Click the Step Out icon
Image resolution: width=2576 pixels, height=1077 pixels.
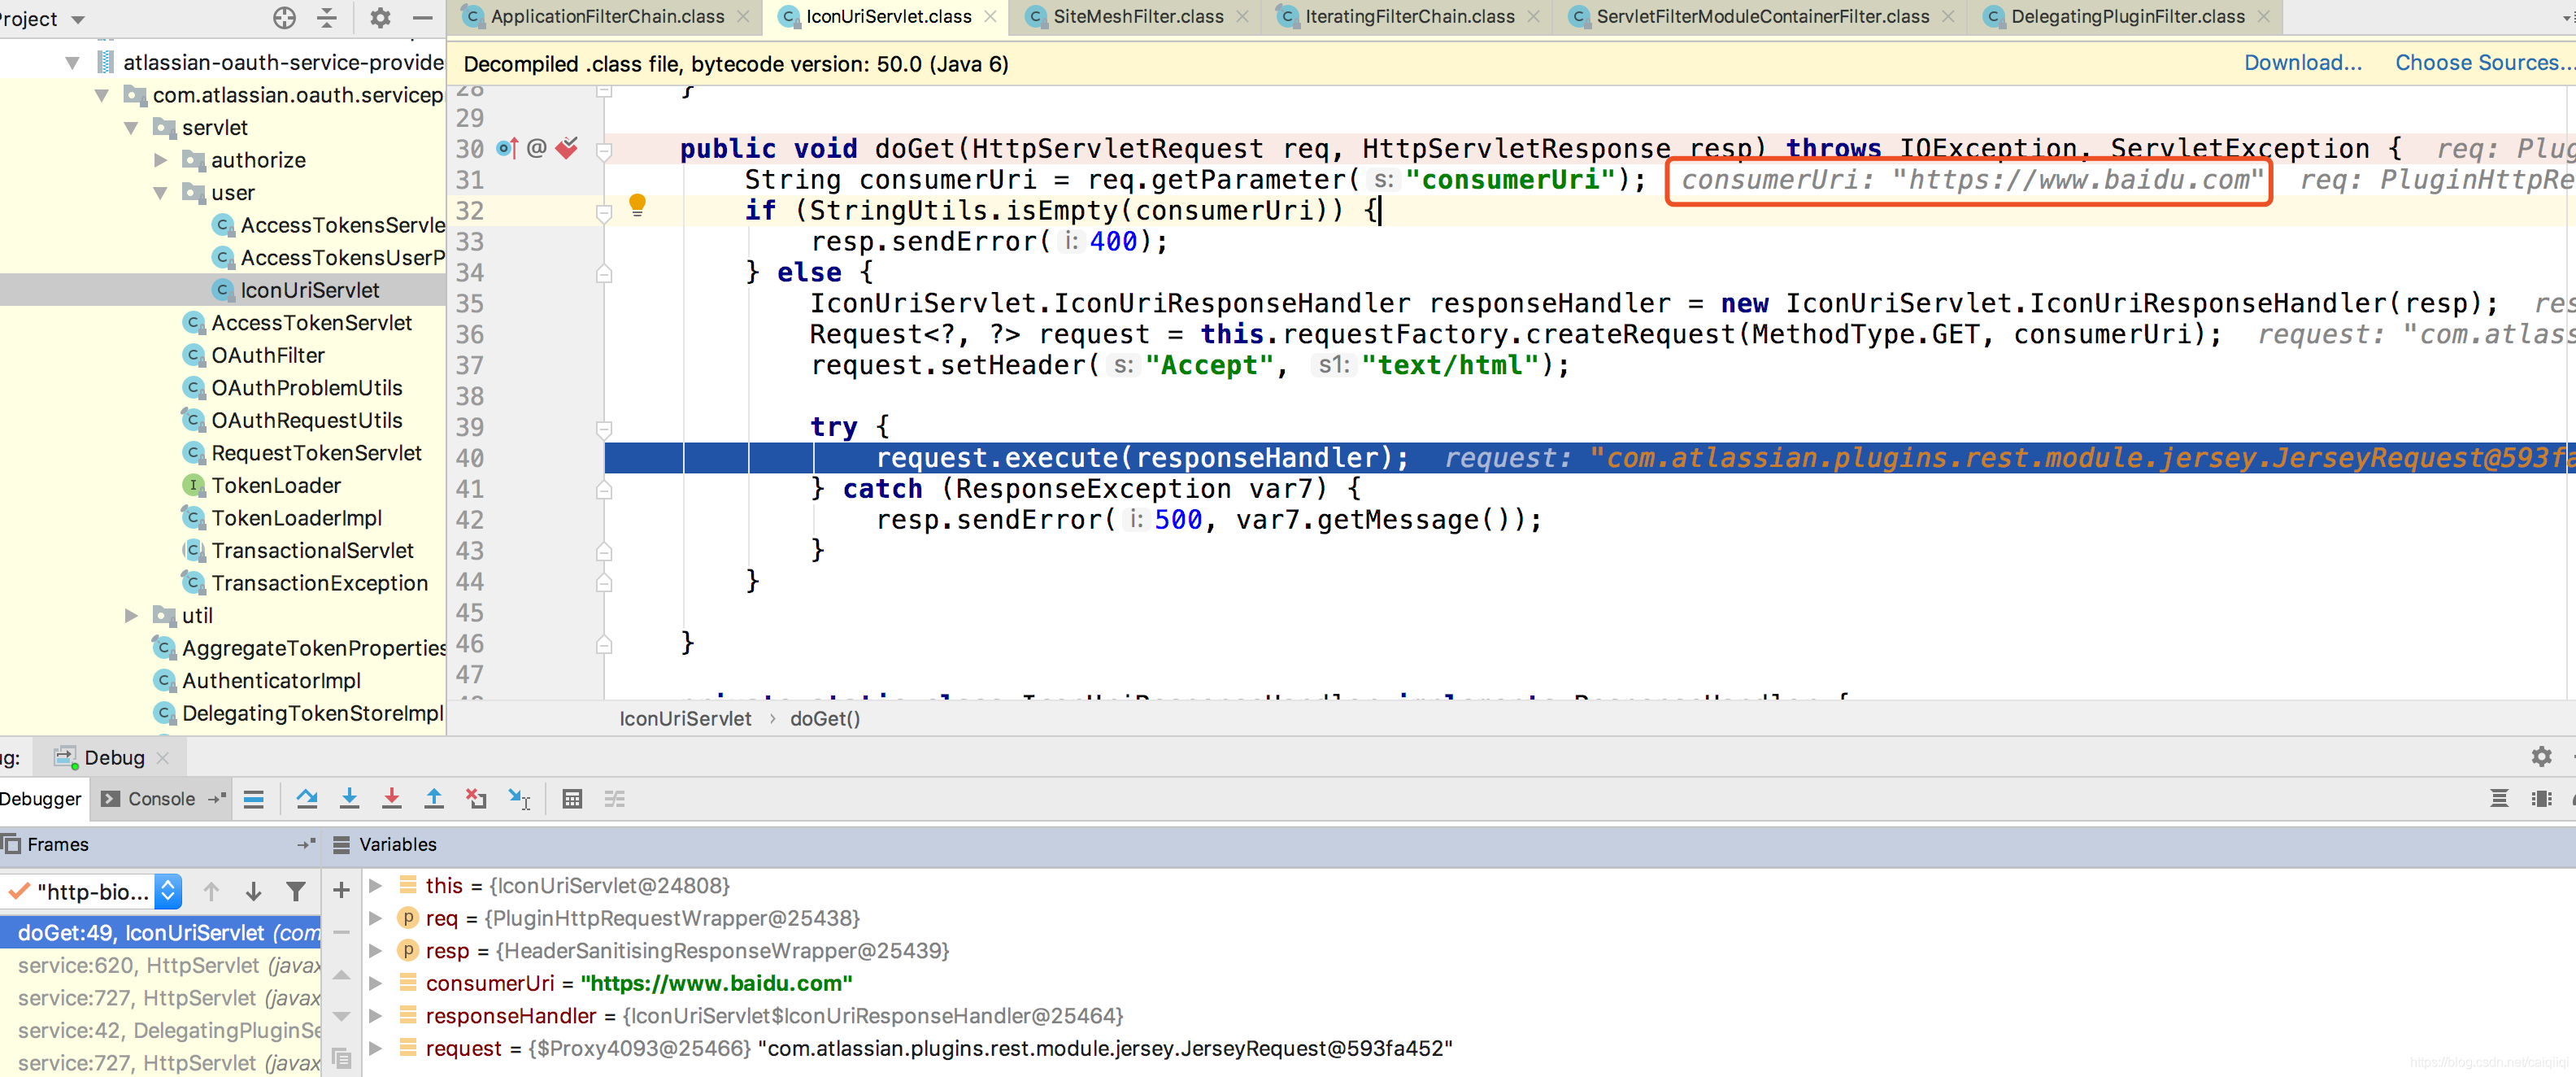pos(433,798)
